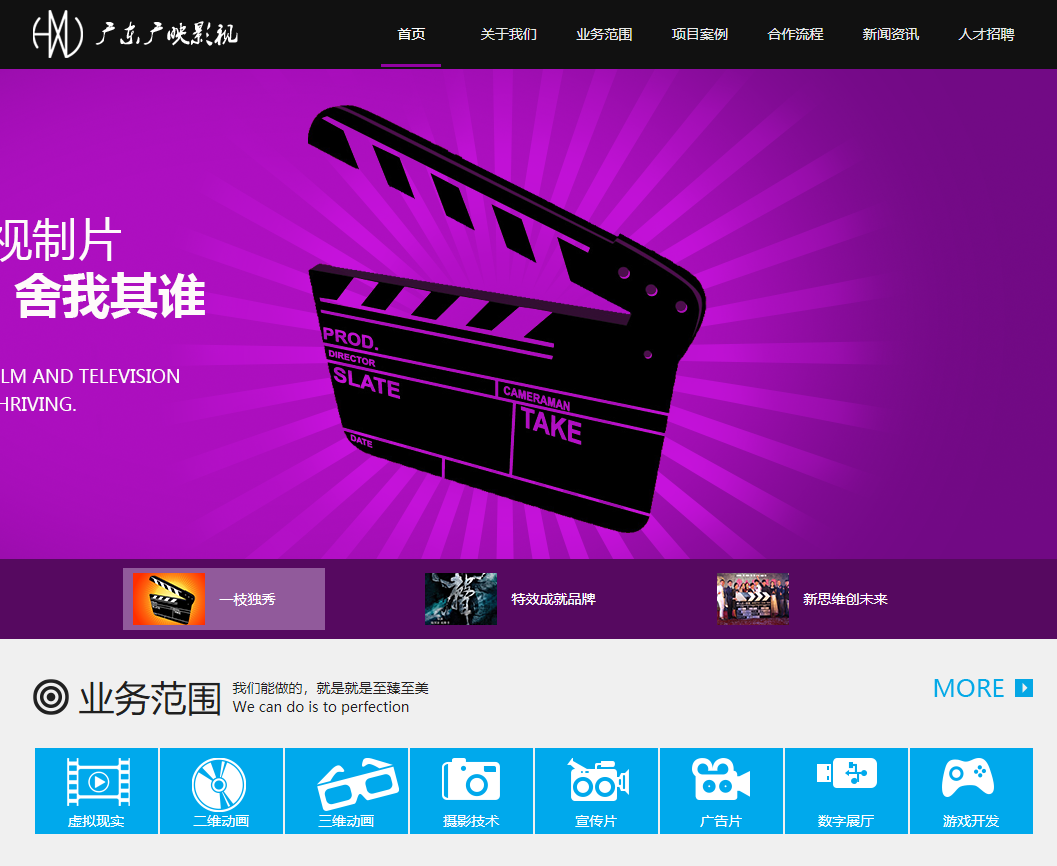This screenshot has height=866, width=1057.
Task: Select 合作流程 in the navigation bar
Action: (x=795, y=34)
